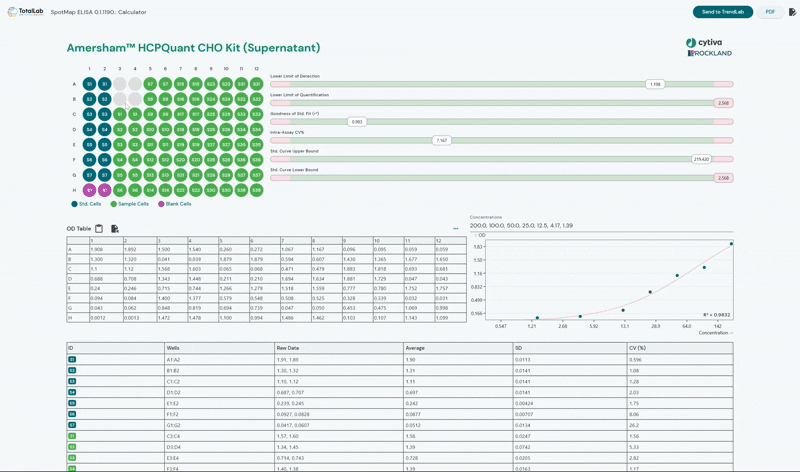
Task: Click the S1 badge in row A1:A2
Action: point(72,359)
